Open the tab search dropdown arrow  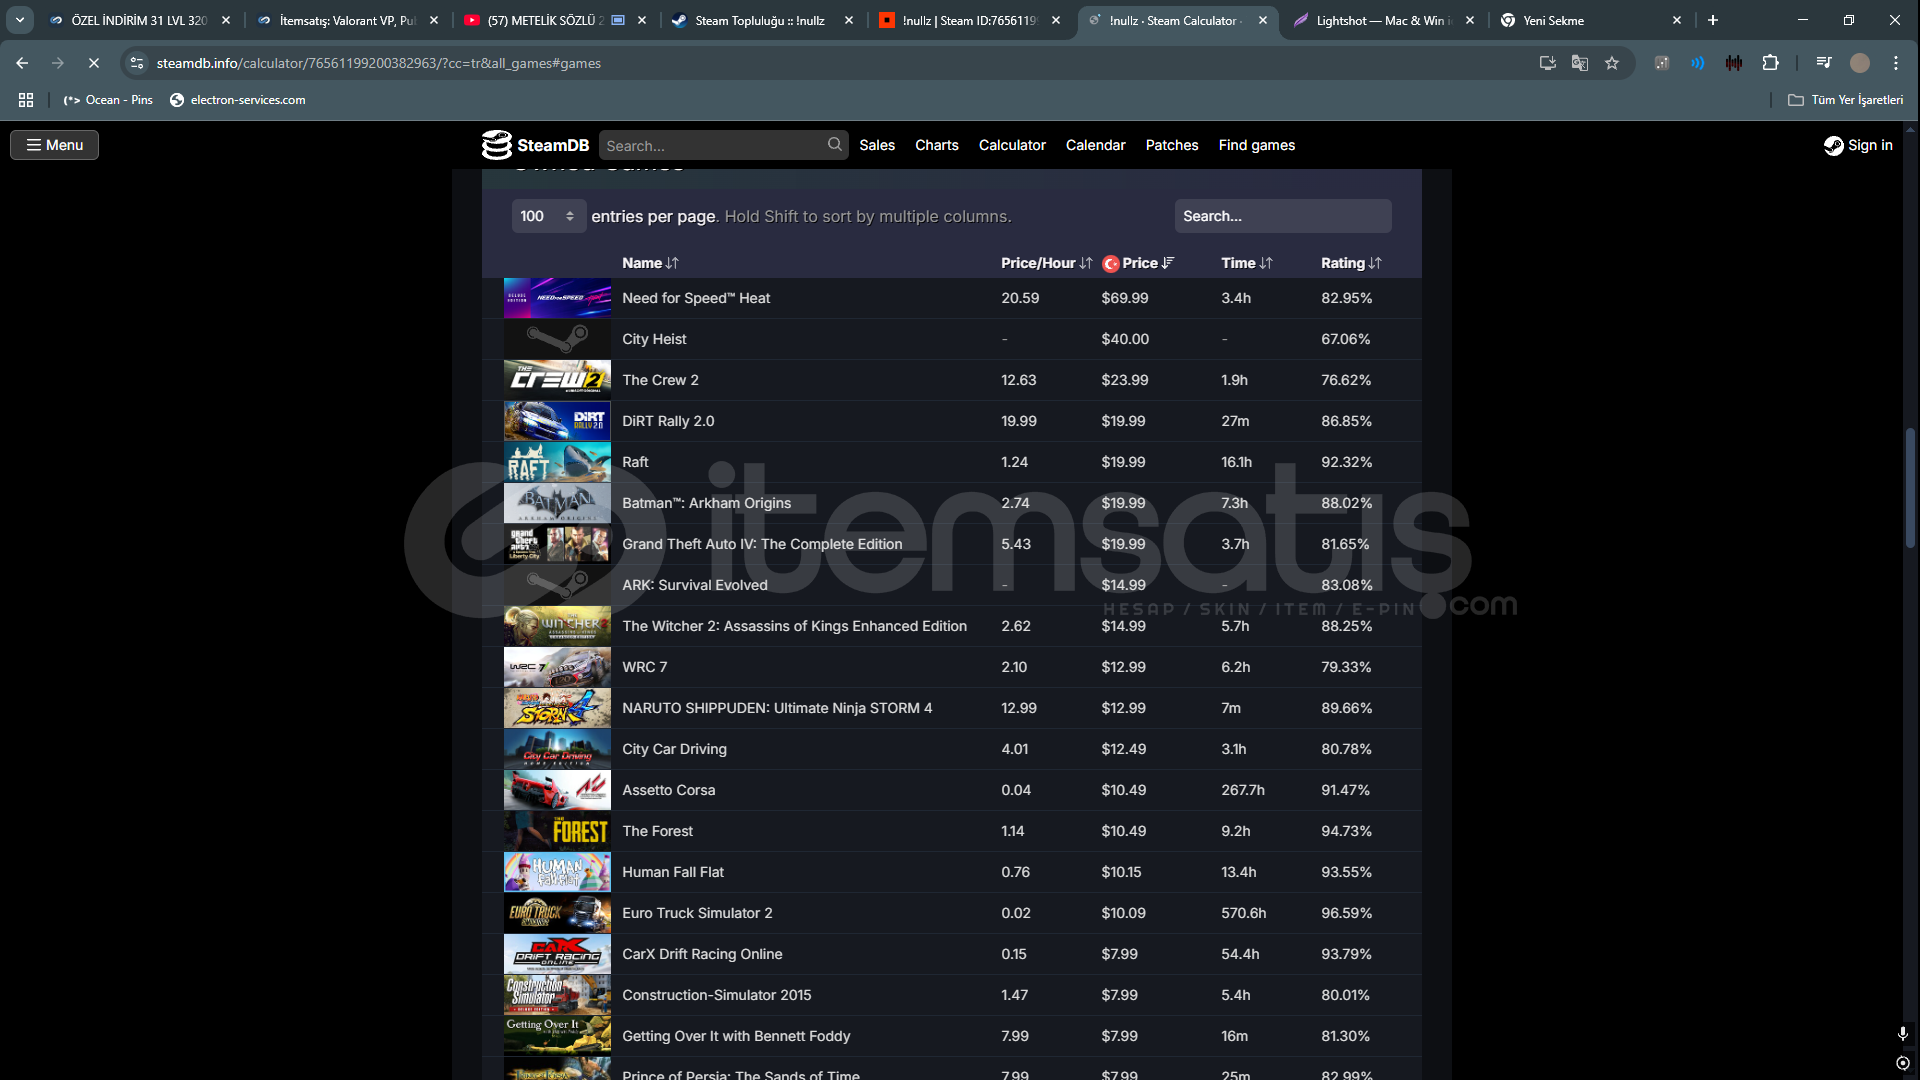[x=20, y=20]
